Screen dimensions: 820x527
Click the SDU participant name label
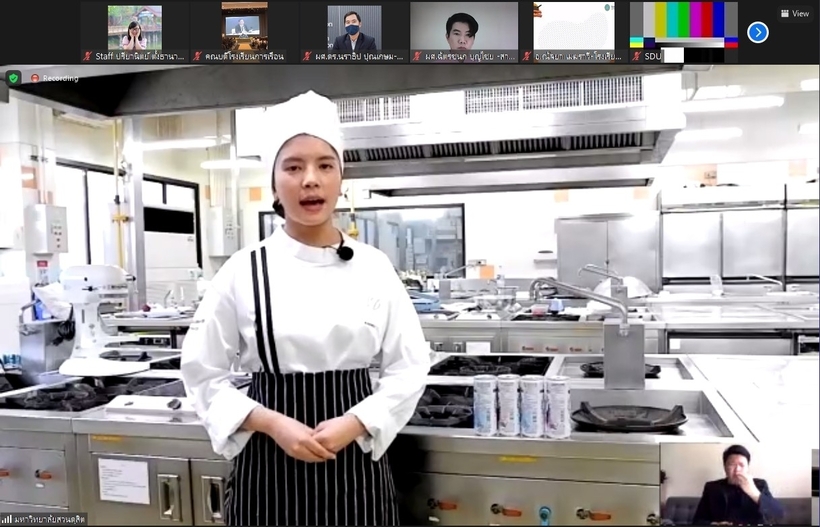[x=653, y=57]
